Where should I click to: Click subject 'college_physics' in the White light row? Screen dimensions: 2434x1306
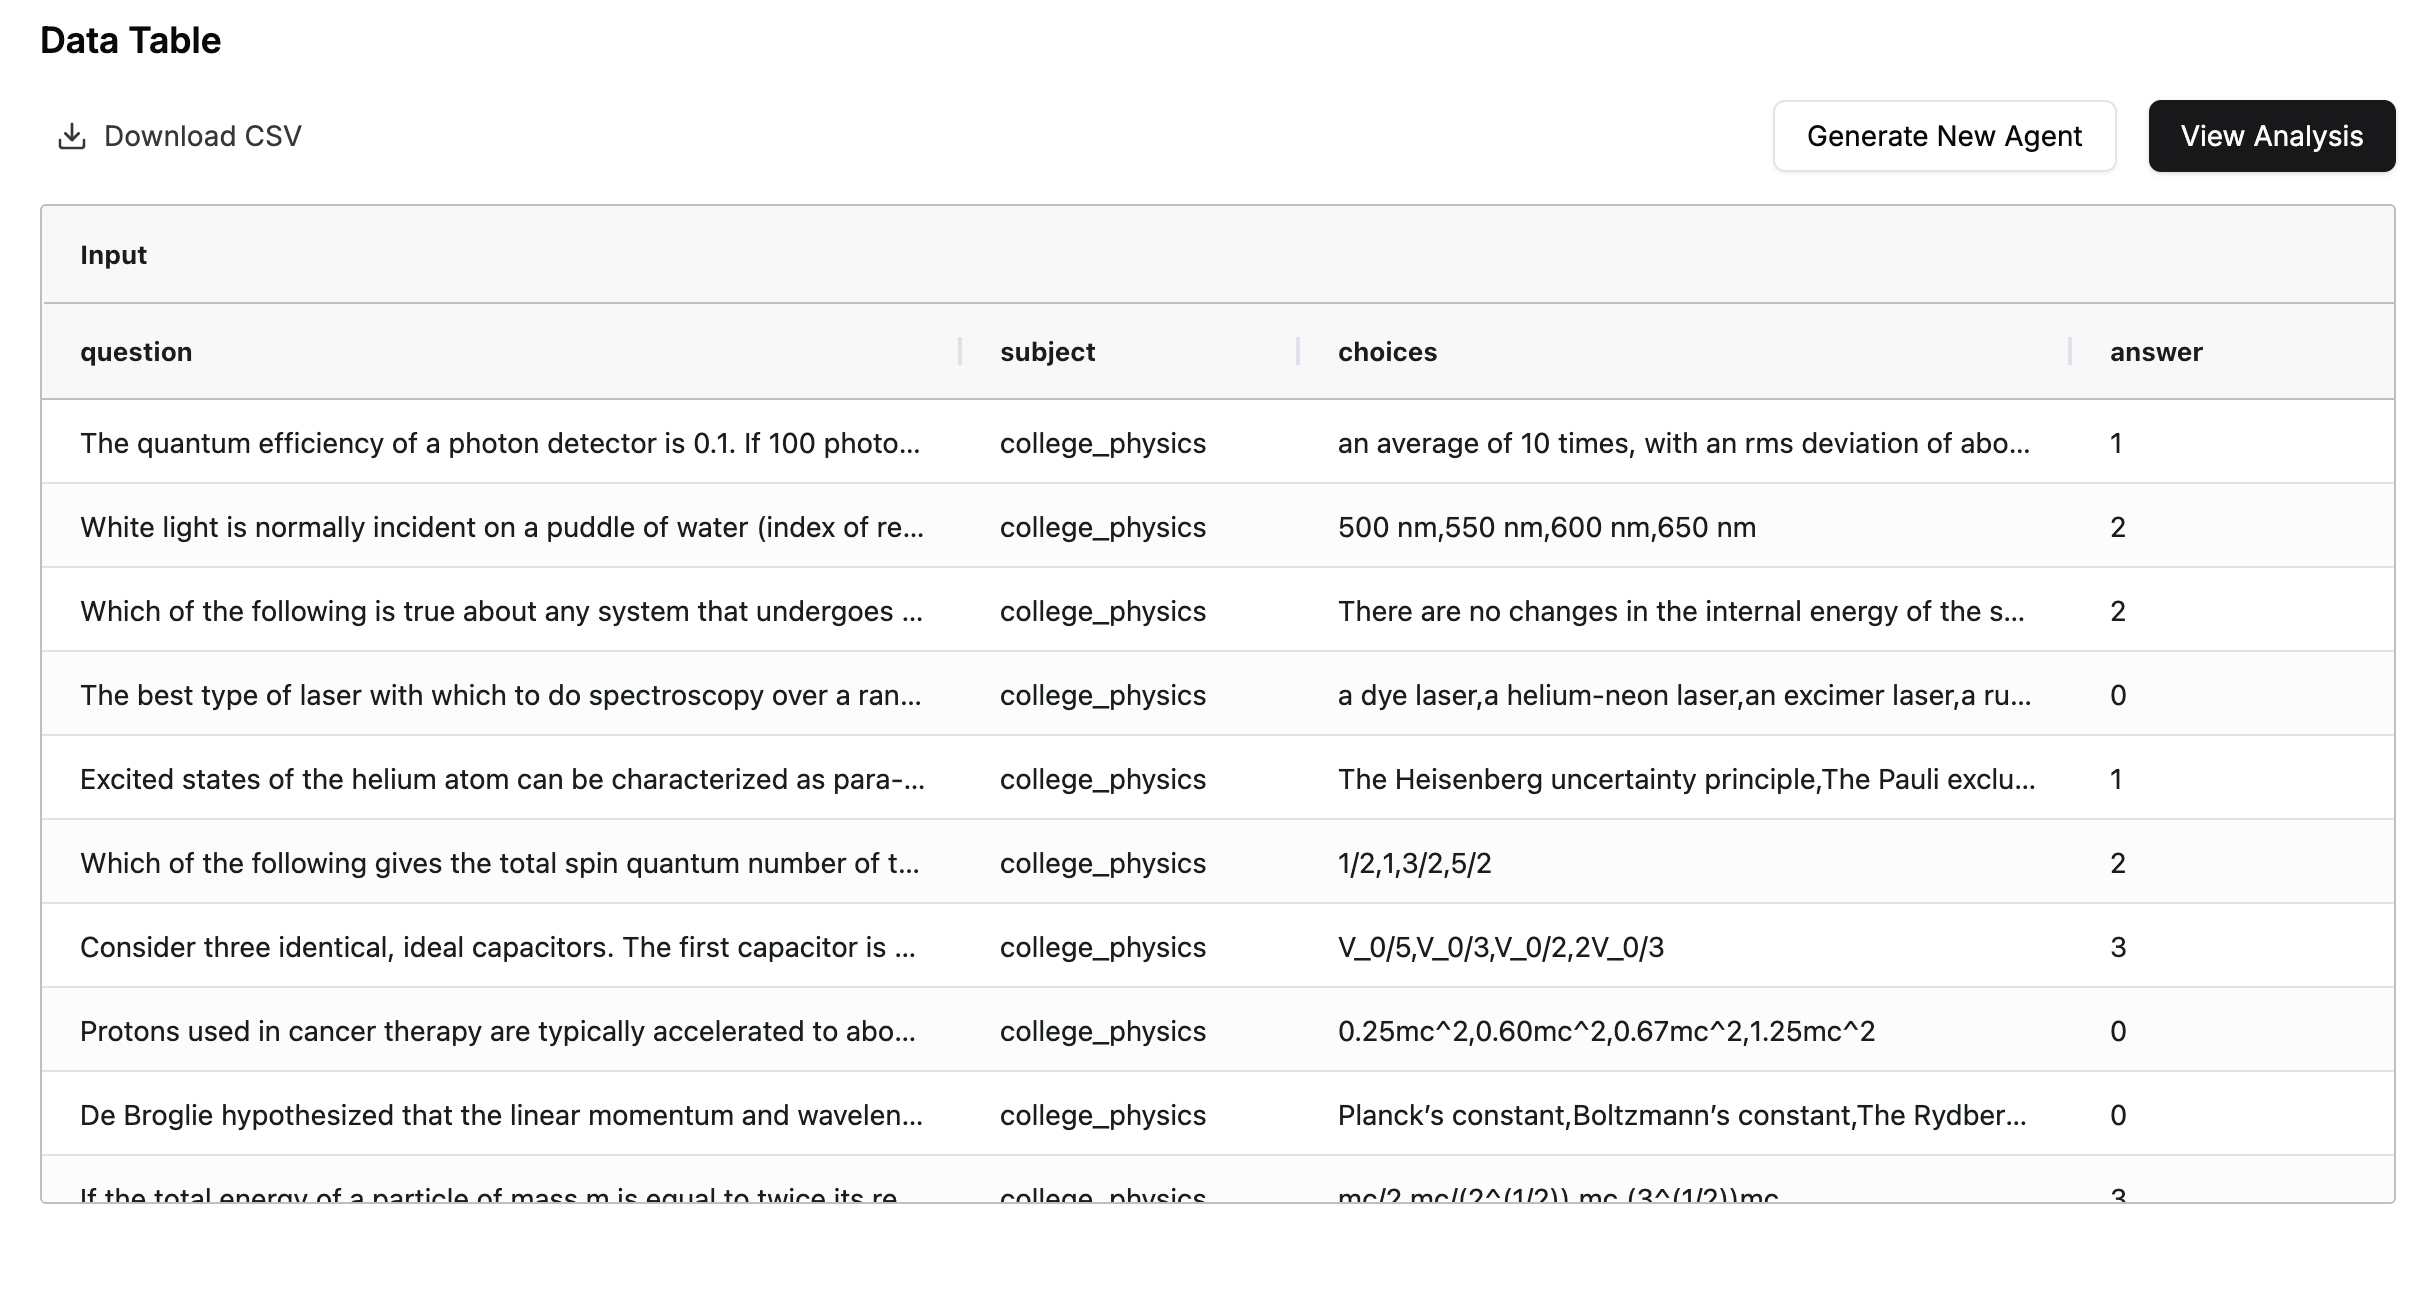[x=1103, y=527]
